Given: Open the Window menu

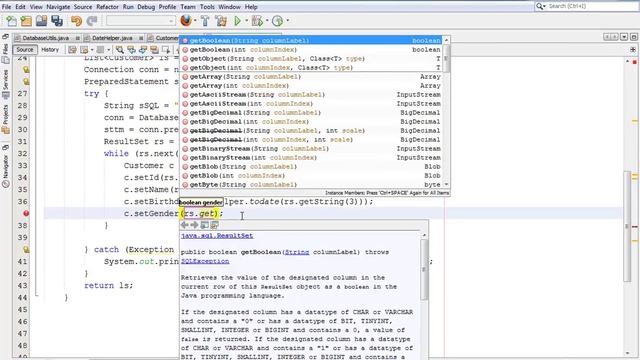Looking at the screenshot, I should [229, 7].
